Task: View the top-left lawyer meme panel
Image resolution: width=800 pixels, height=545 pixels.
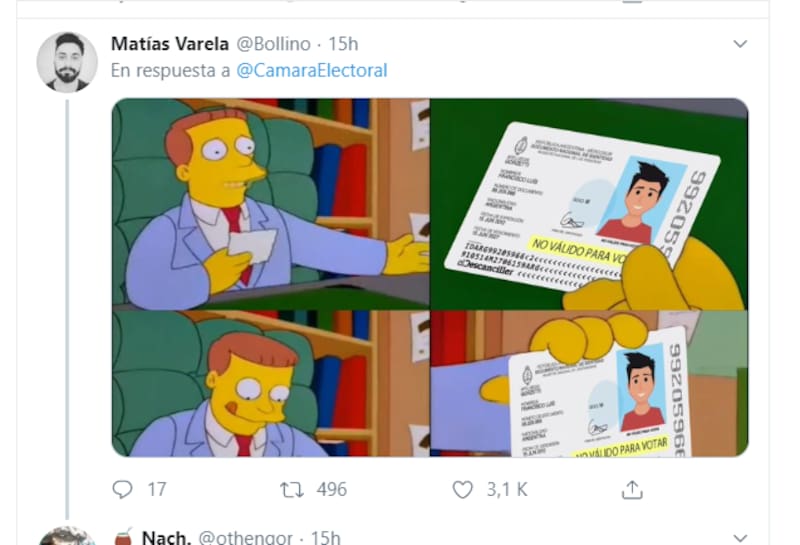Action: pyautogui.click(x=270, y=204)
